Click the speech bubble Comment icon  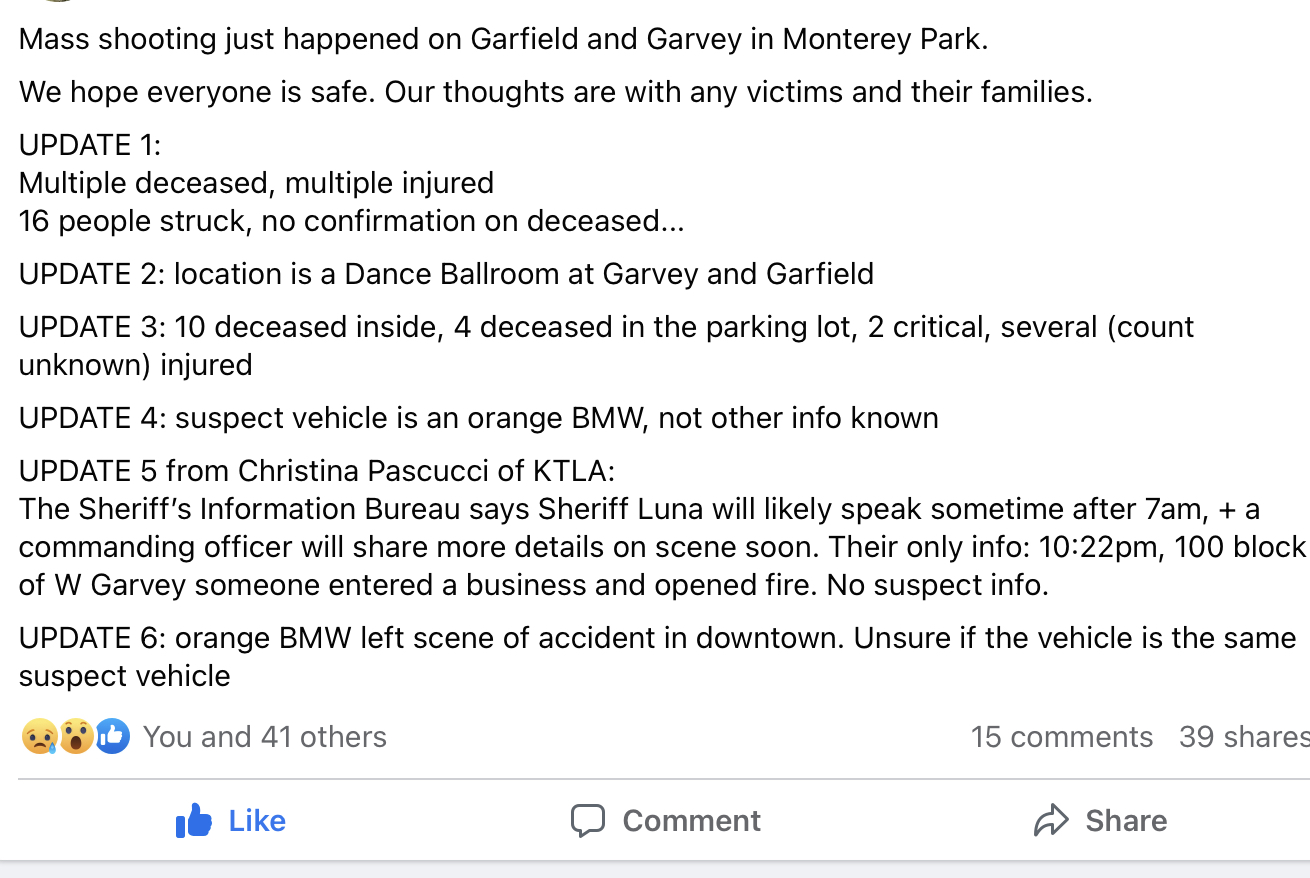588,821
